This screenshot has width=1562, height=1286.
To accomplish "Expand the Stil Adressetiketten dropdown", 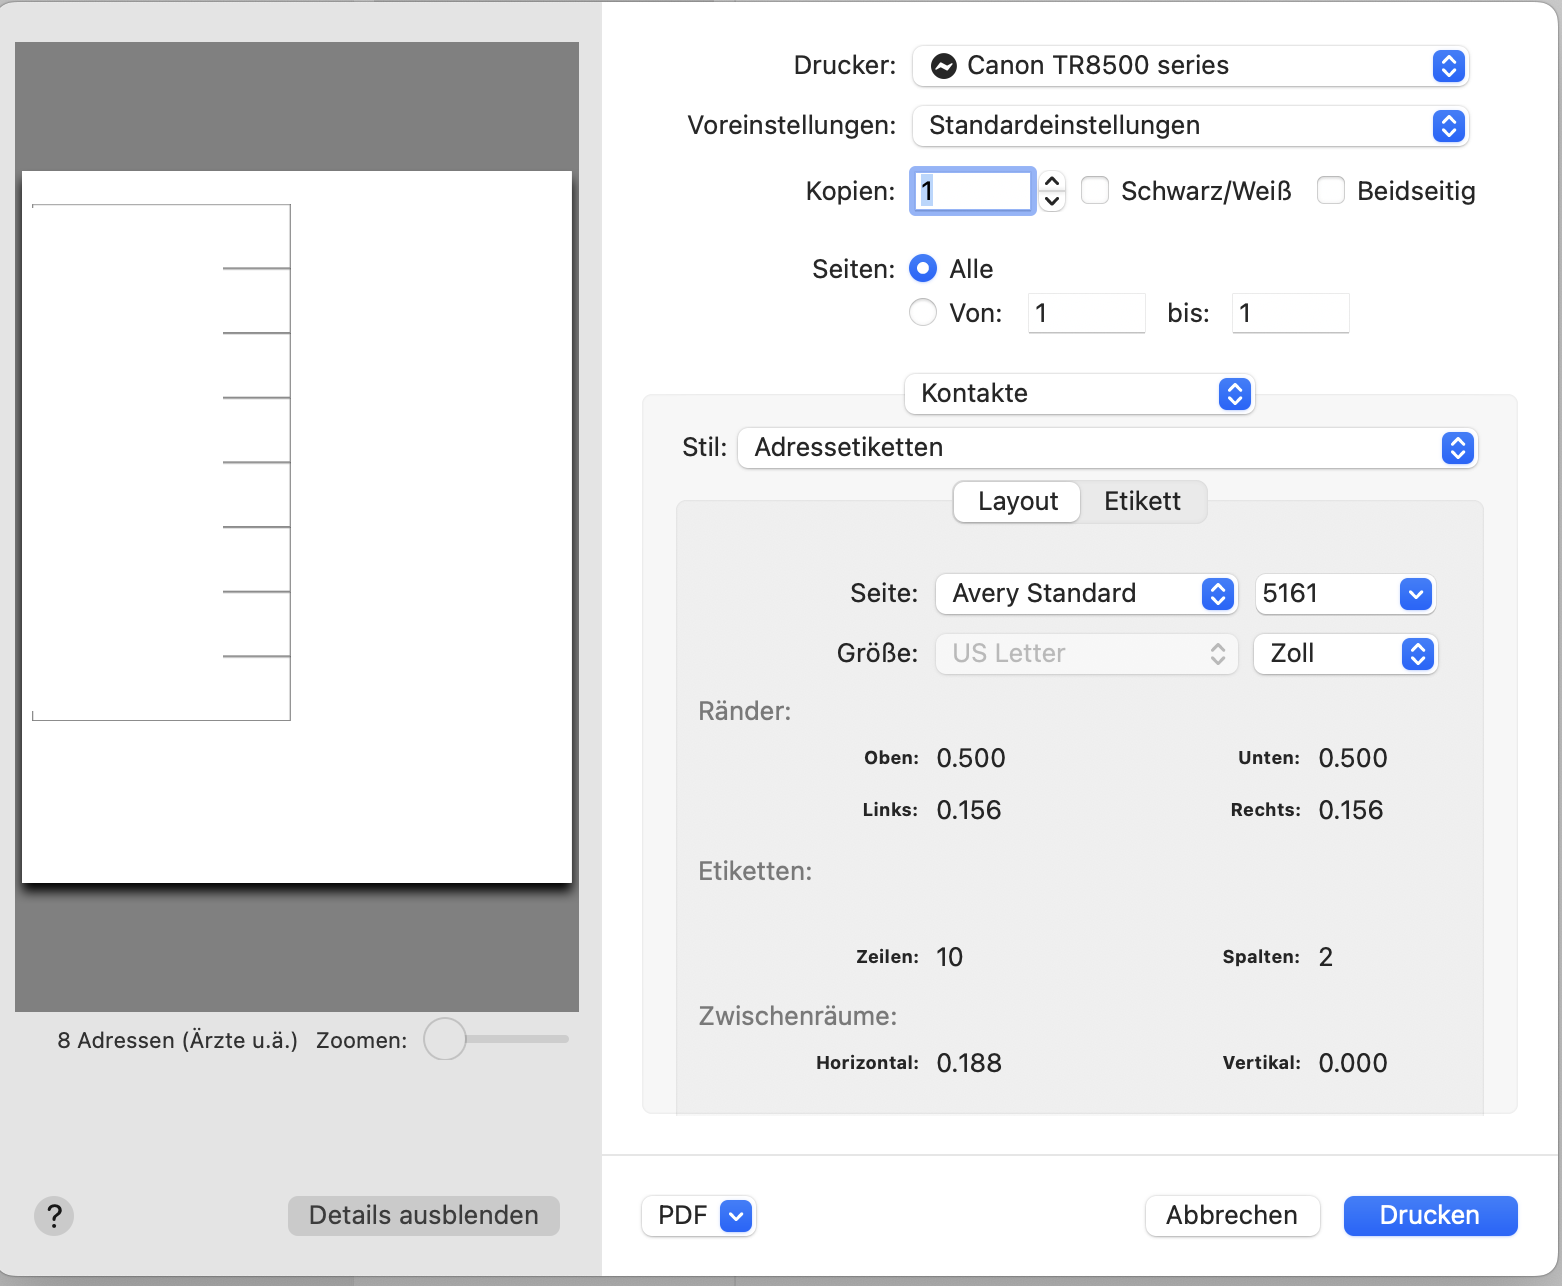I will [x=1107, y=448].
